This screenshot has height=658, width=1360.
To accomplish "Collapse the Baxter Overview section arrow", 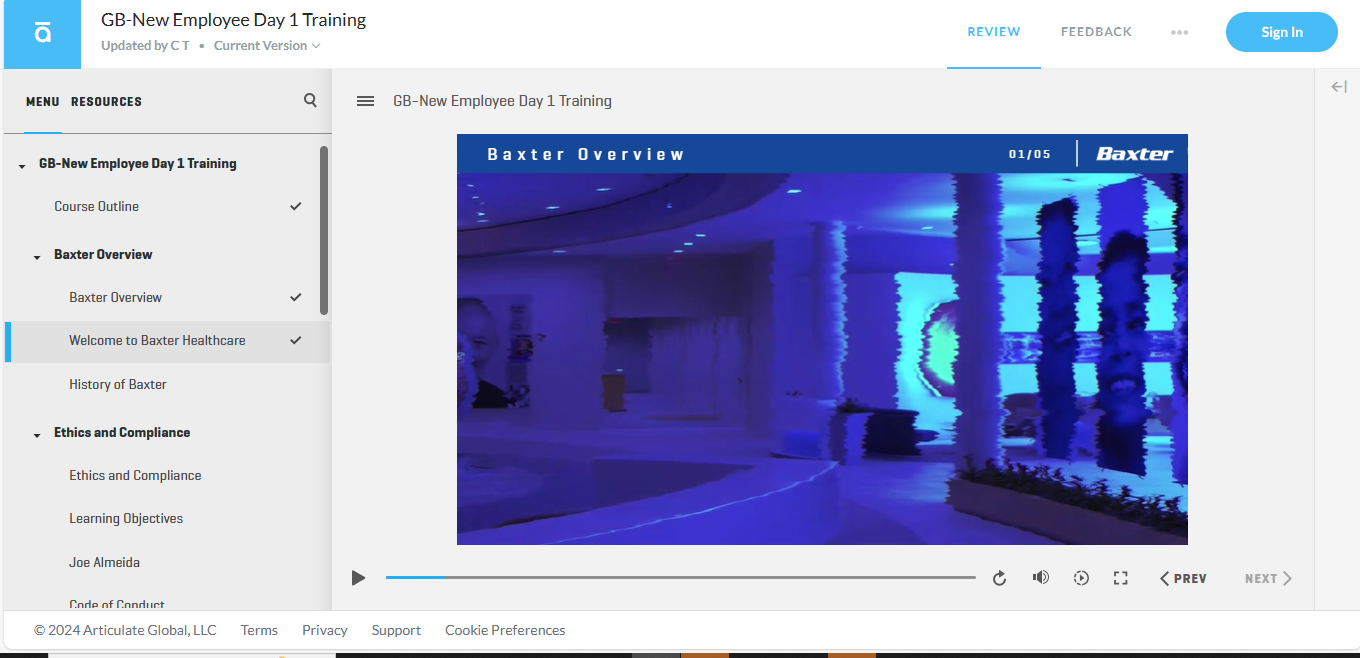I will click(x=37, y=256).
